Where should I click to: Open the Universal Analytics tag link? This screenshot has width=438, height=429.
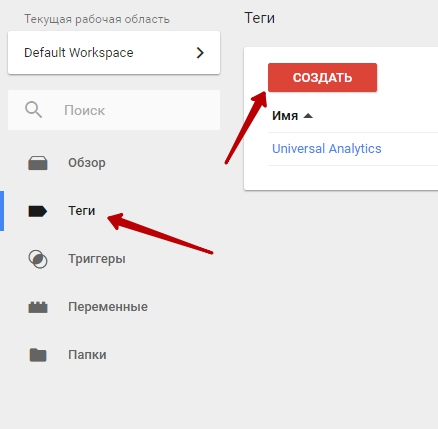coord(327,149)
